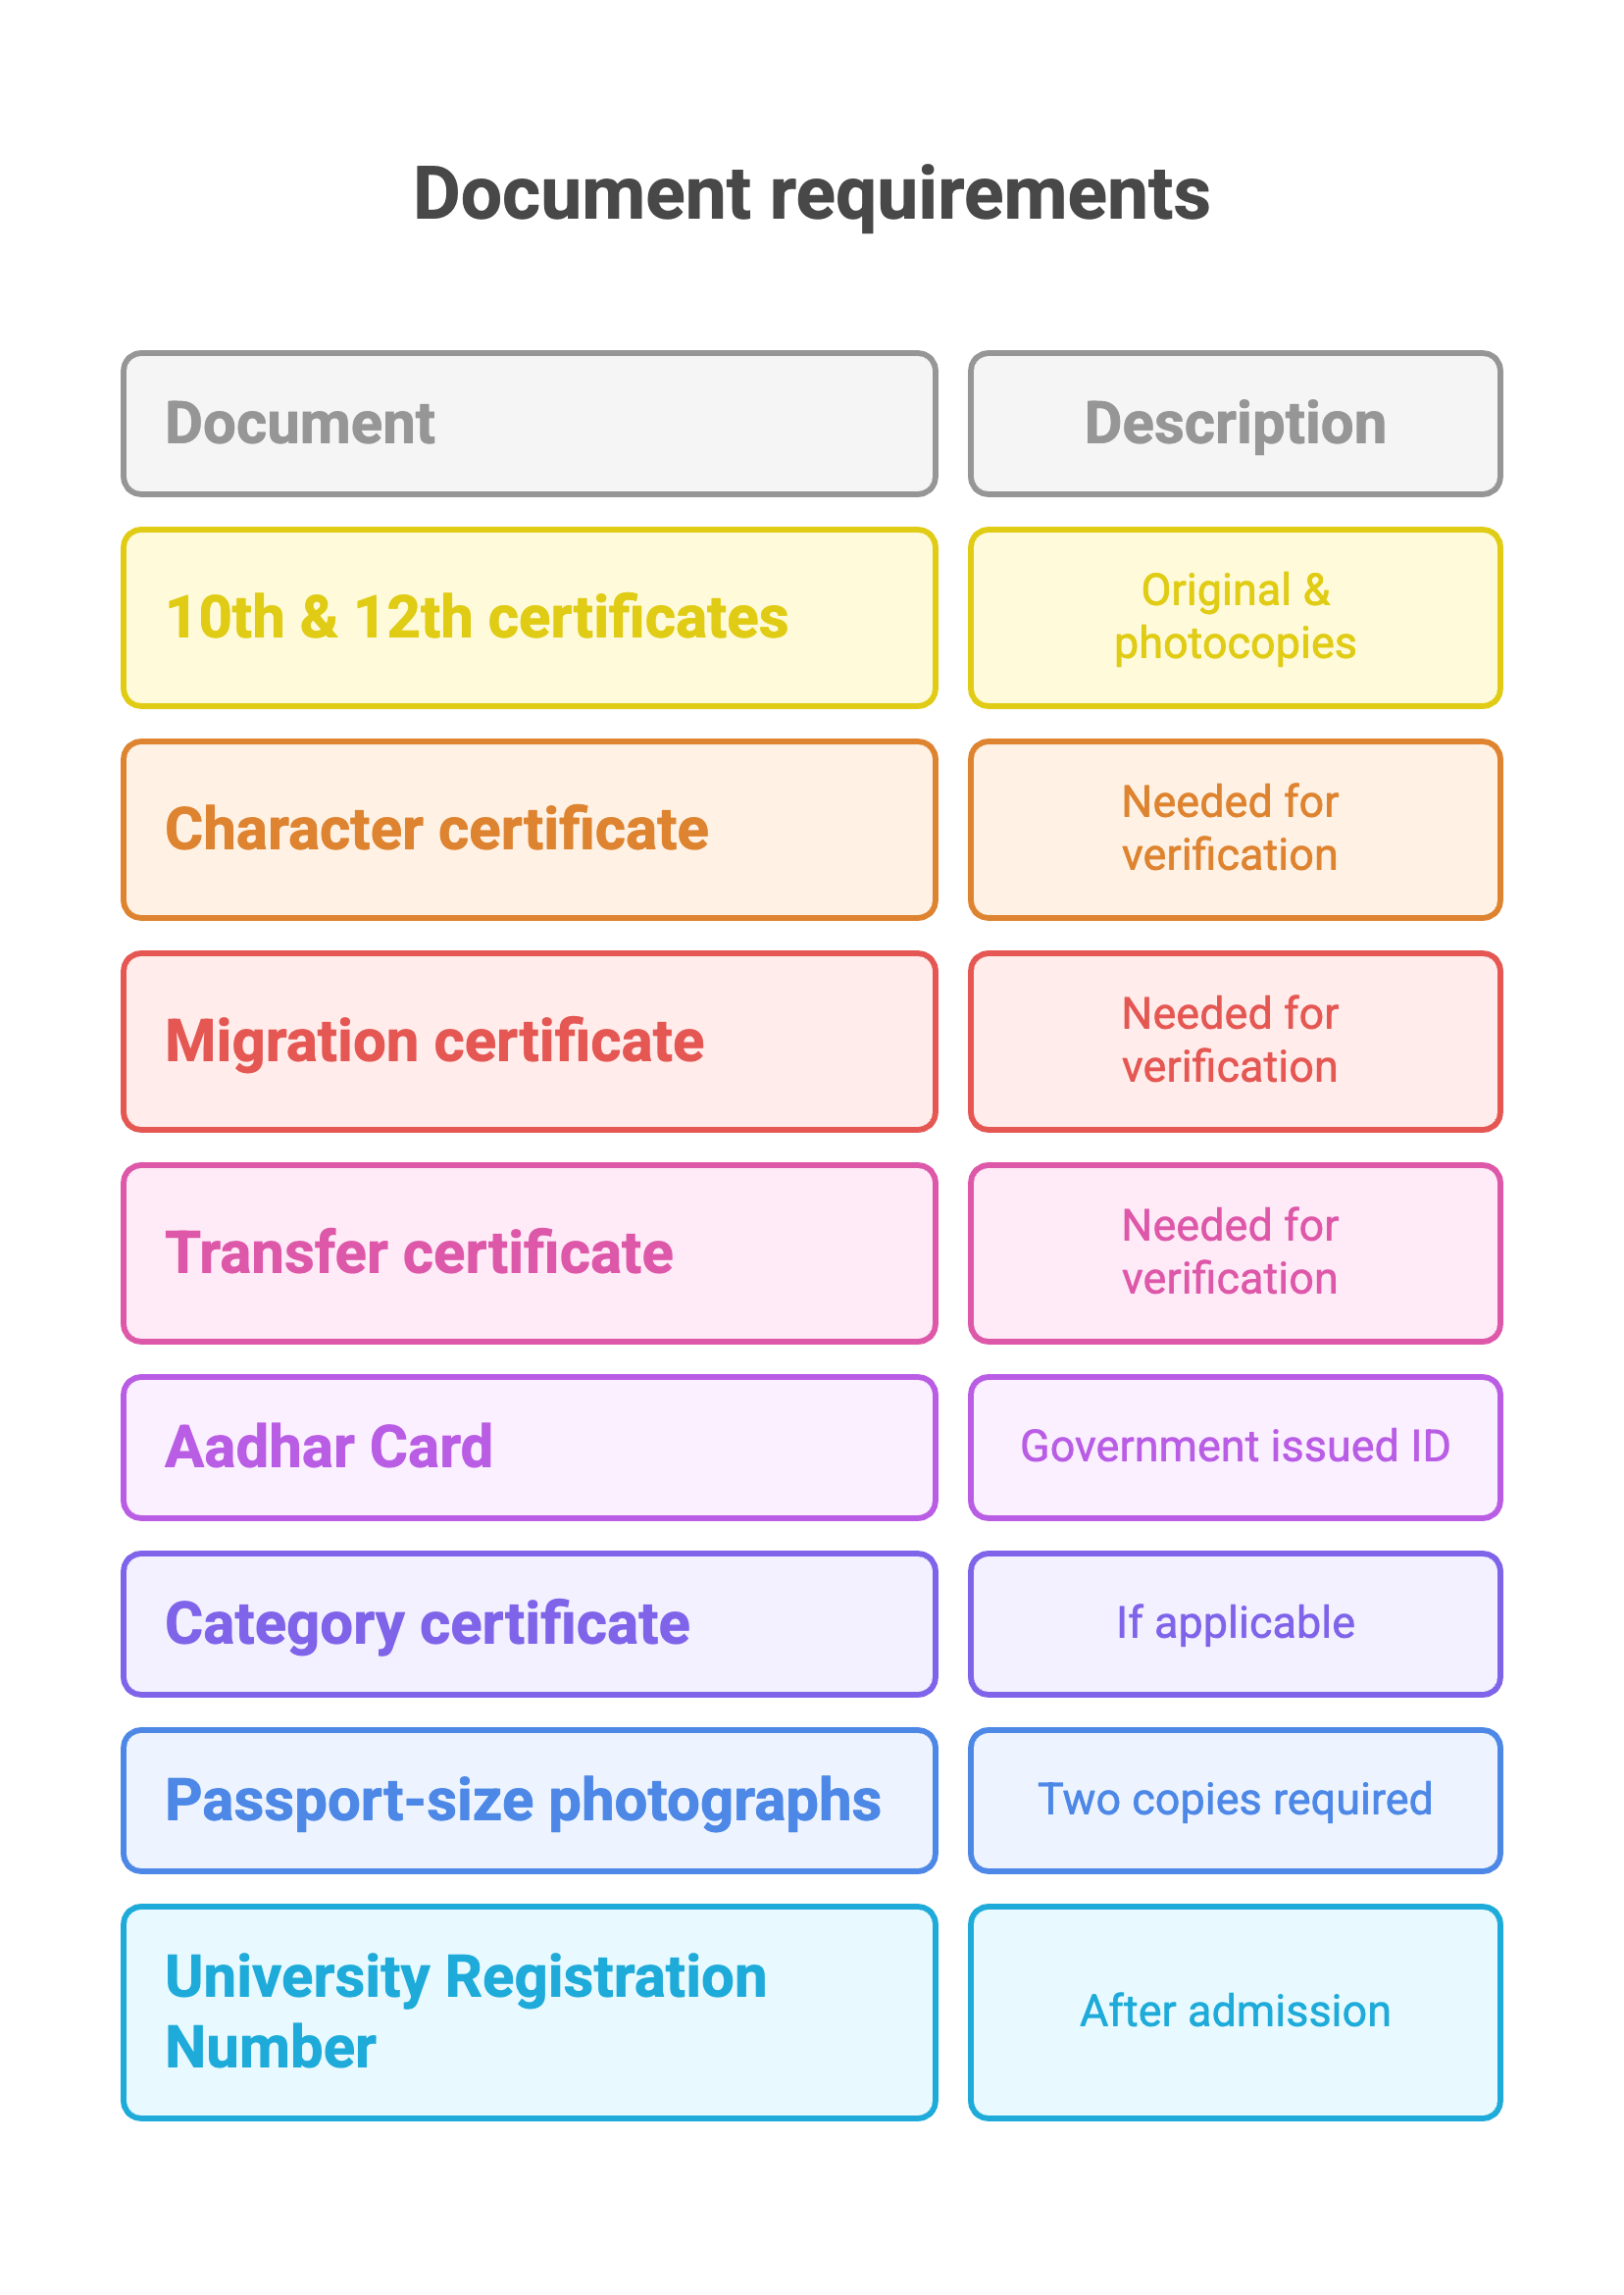Image resolution: width=1624 pixels, height=2295 pixels.
Task: Click the word 'Document' in the page title
Action: [x=582, y=195]
